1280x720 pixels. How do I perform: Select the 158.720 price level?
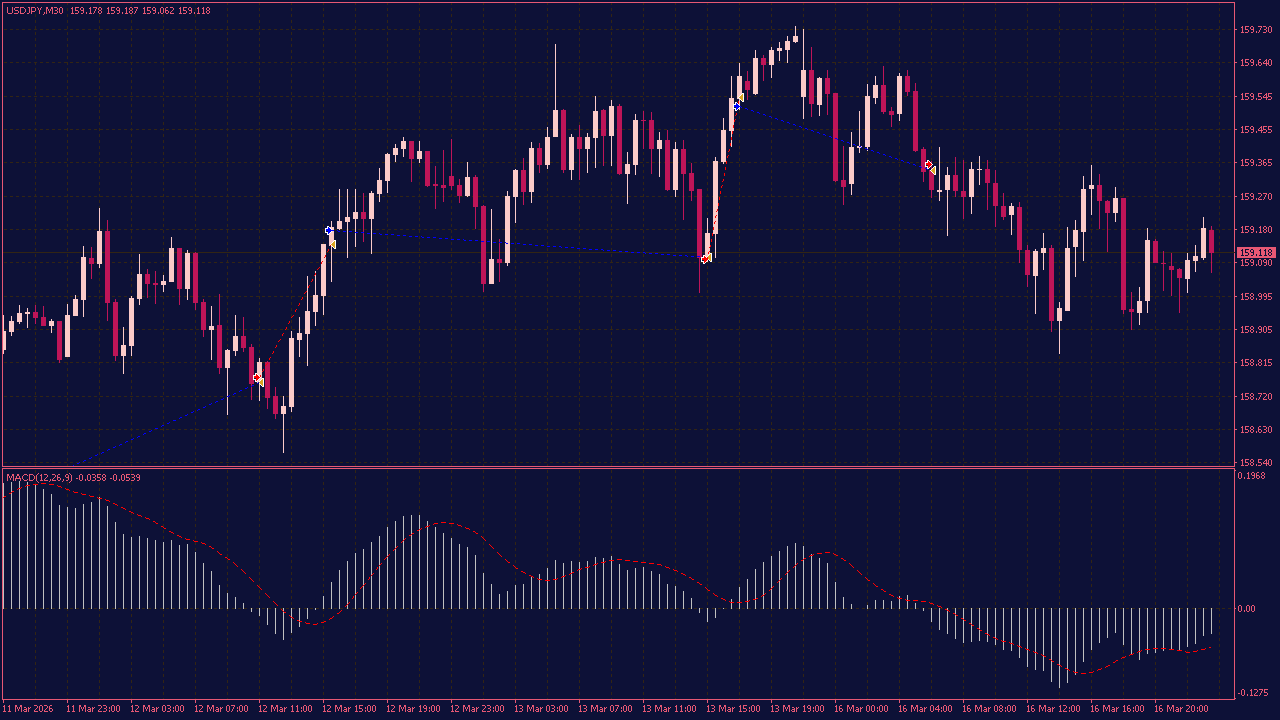pyautogui.click(x=1255, y=397)
